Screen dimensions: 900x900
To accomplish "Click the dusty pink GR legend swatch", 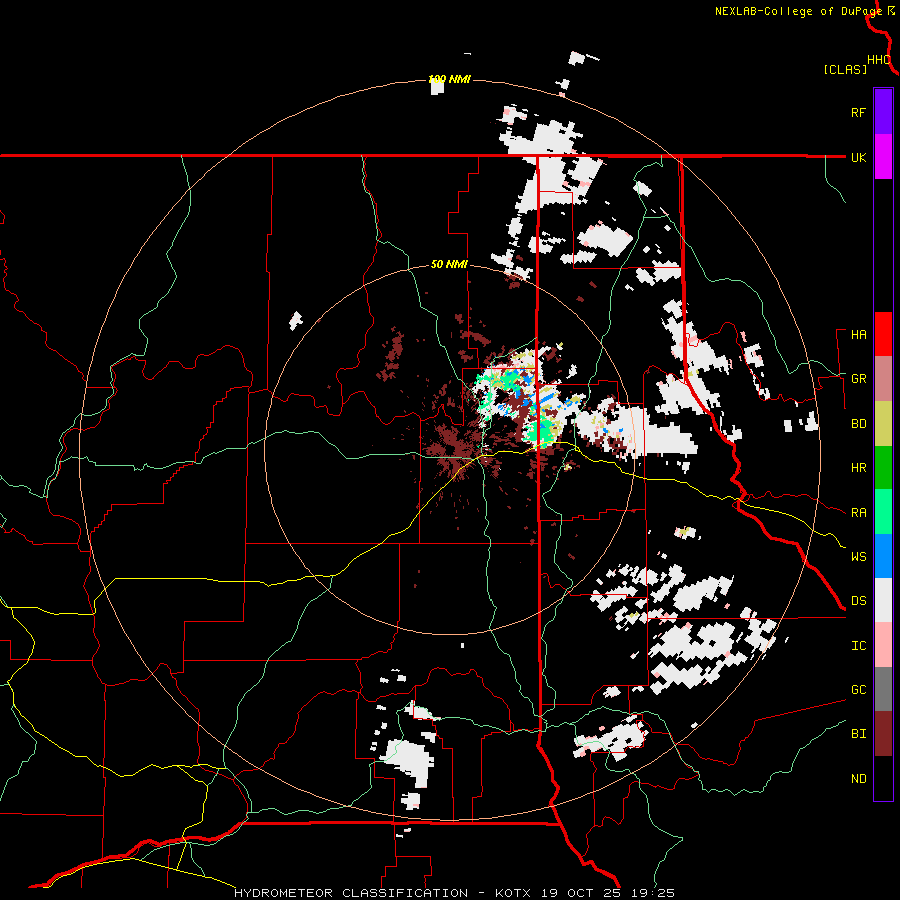I will coord(883,378).
